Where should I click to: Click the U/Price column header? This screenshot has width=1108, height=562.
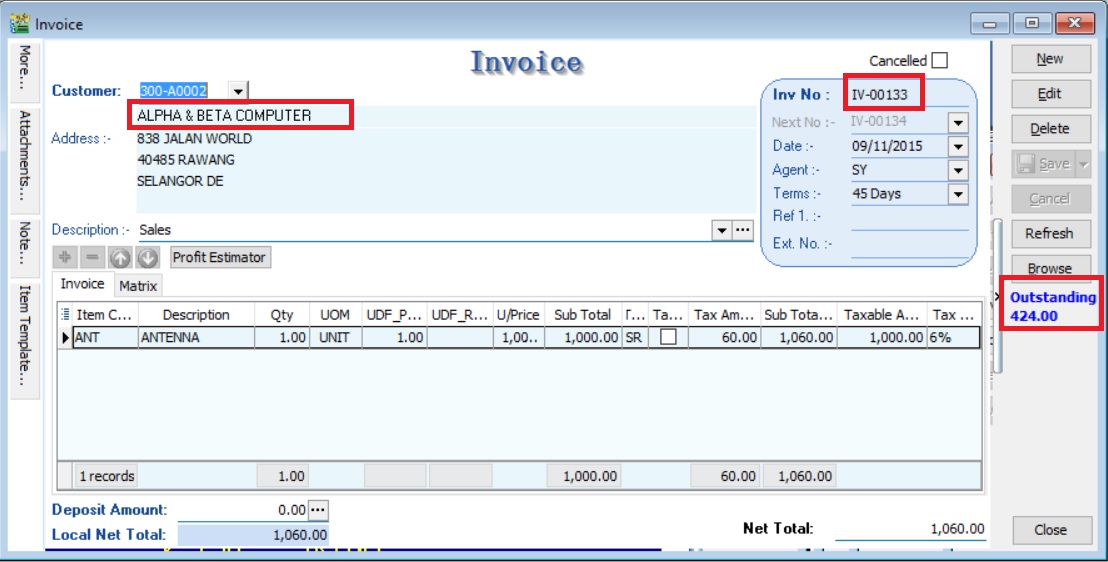(518, 315)
